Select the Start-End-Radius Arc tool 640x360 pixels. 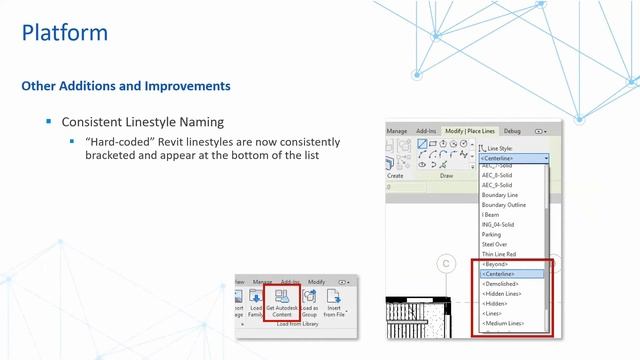[x=422, y=154]
